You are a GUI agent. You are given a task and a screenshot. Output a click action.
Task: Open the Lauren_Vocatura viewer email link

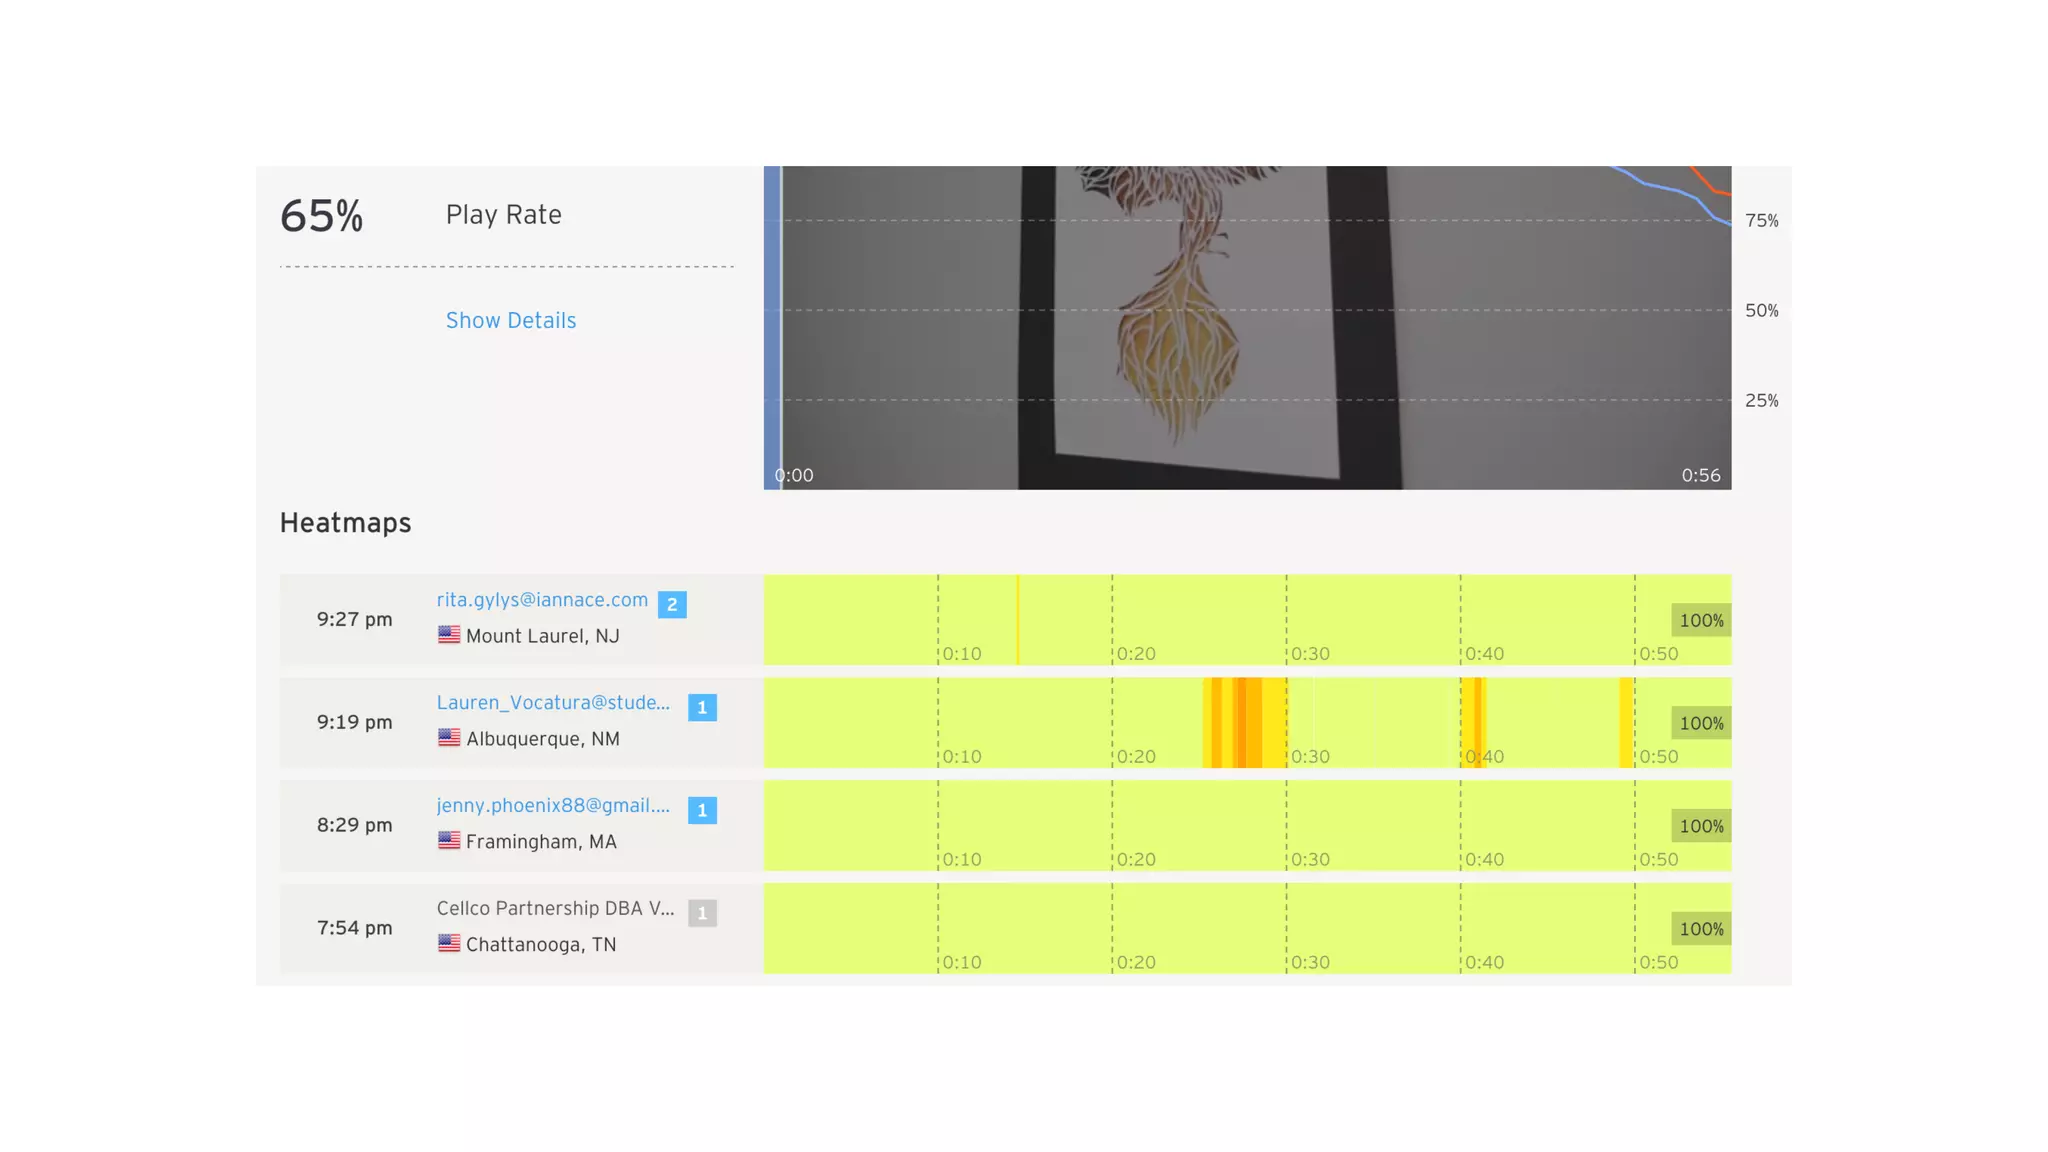[553, 703]
